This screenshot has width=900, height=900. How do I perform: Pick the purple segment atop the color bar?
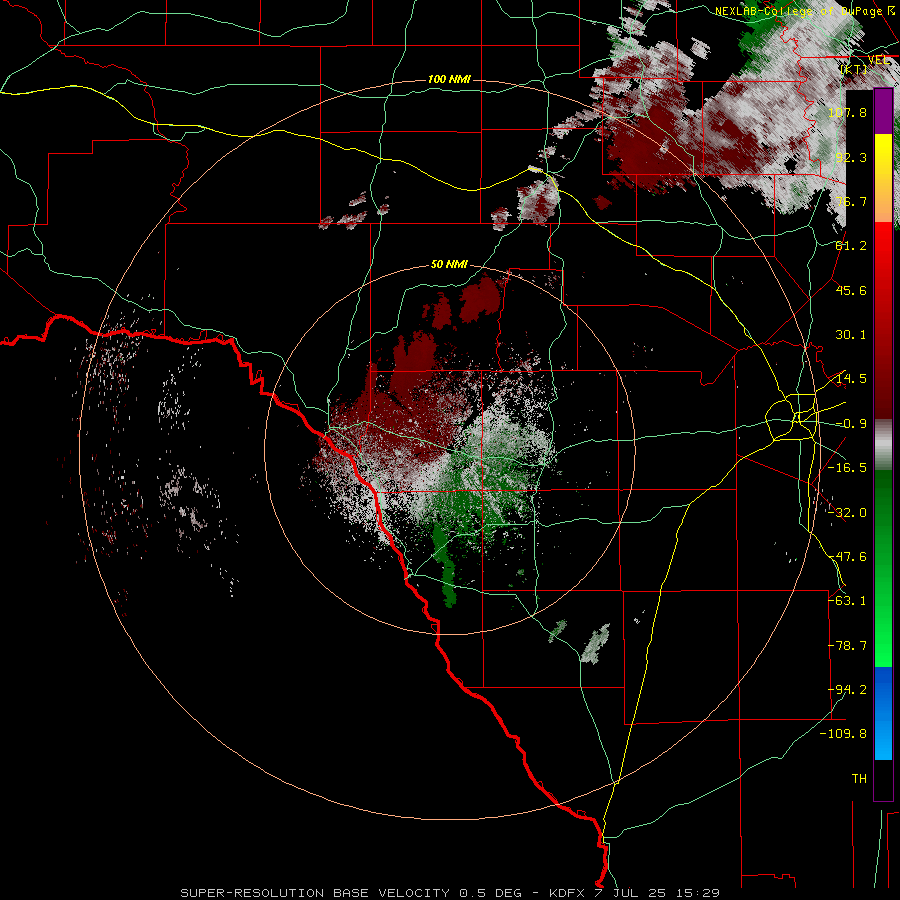[x=883, y=111]
